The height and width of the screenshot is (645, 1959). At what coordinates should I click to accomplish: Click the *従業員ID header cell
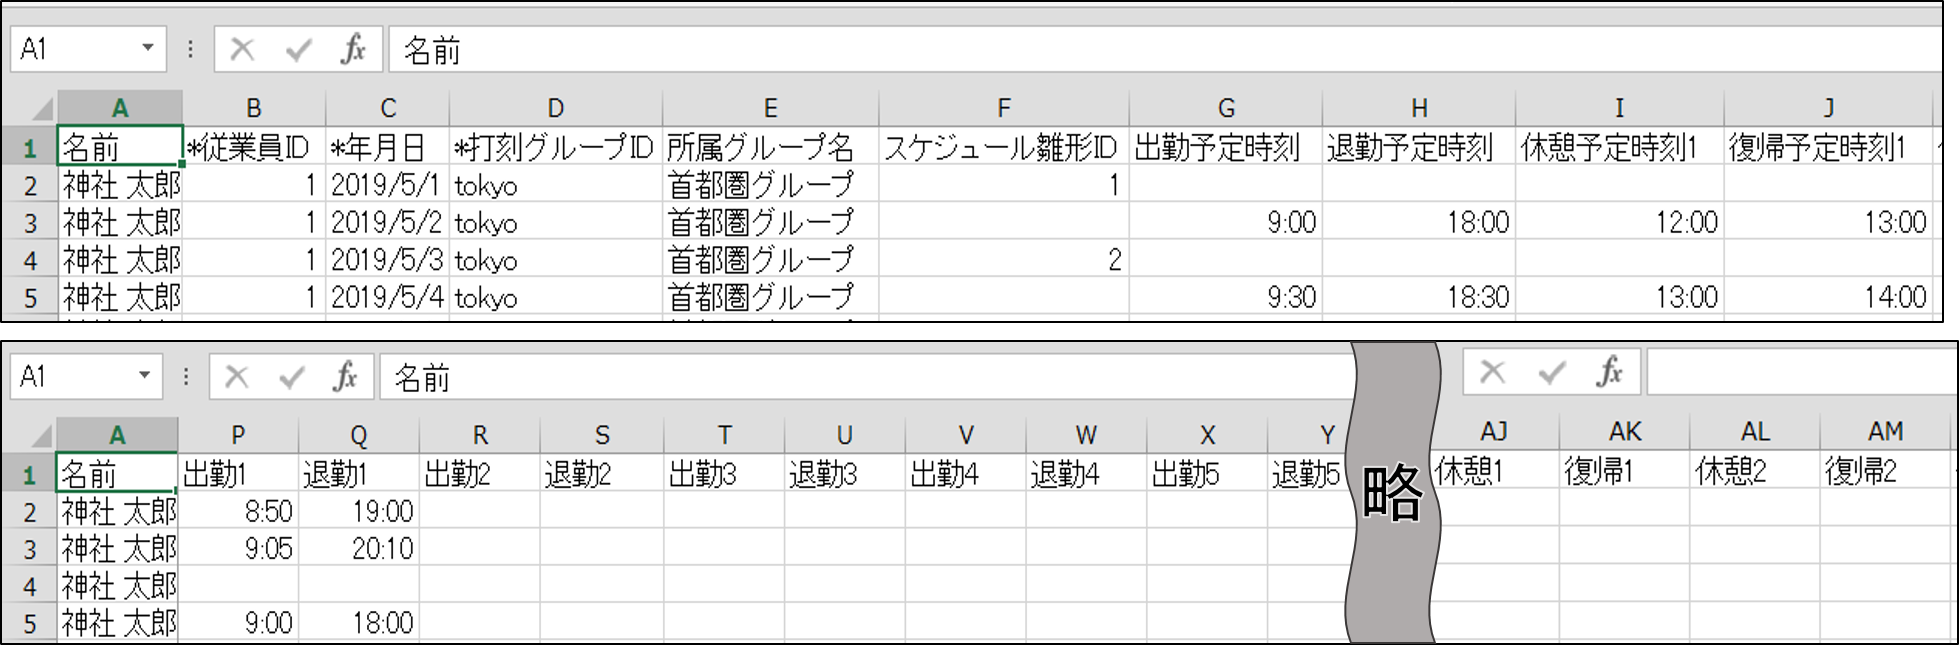point(254,147)
